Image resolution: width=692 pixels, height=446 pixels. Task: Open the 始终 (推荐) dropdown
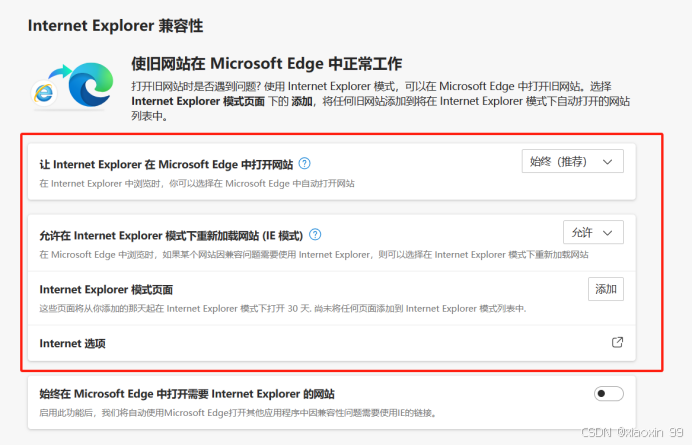click(x=572, y=161)
